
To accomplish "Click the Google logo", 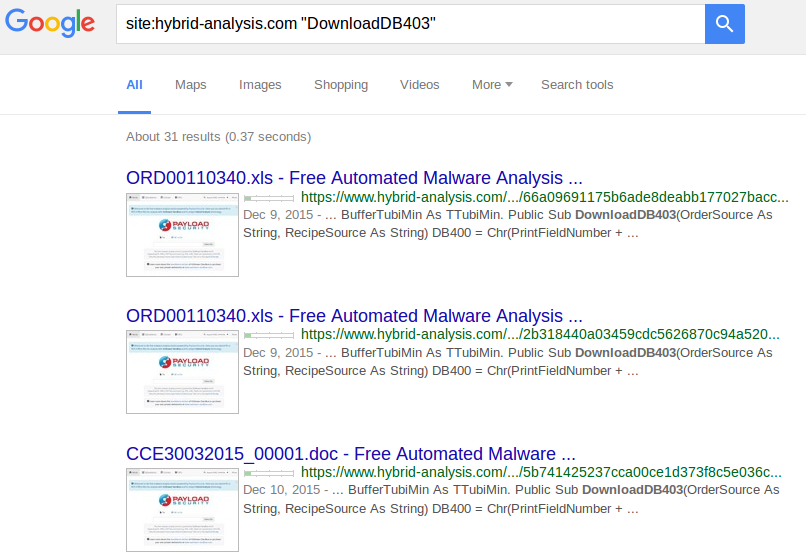I will click(50, 23).
